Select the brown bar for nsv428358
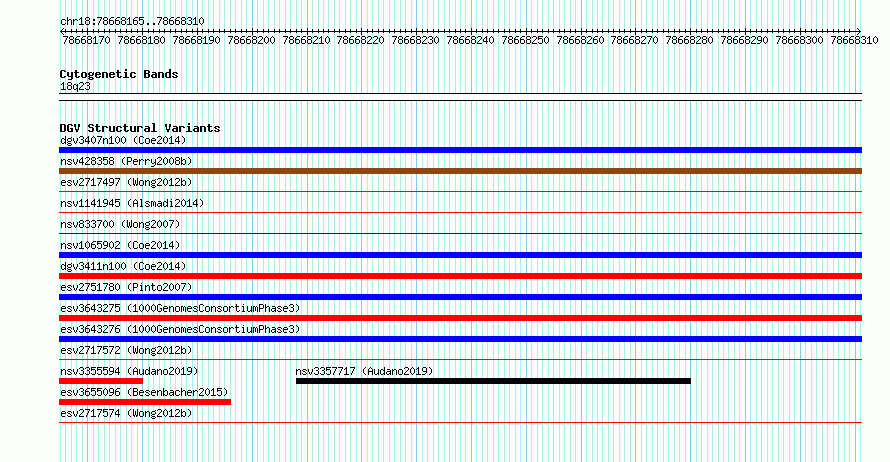 pyautogui.click(x=460, y=171)
